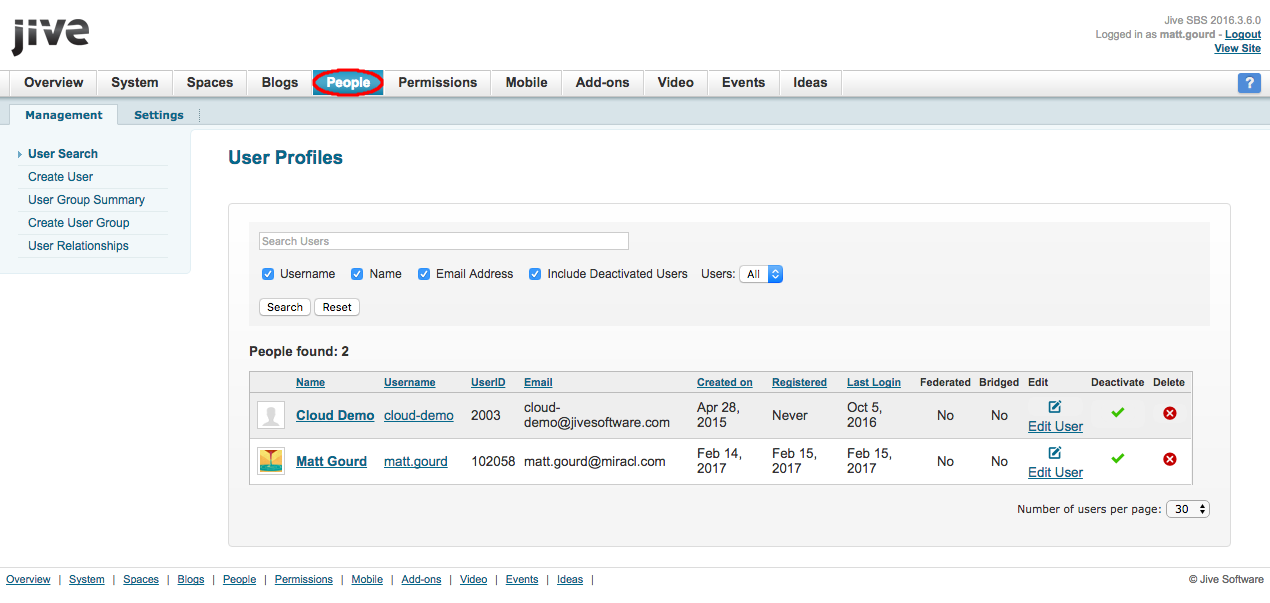Image resolution: width=1270 pixels, height=603 pixels.
Task: Click the Edit User link for Matt Gourd
Action: coord(1055,472)
